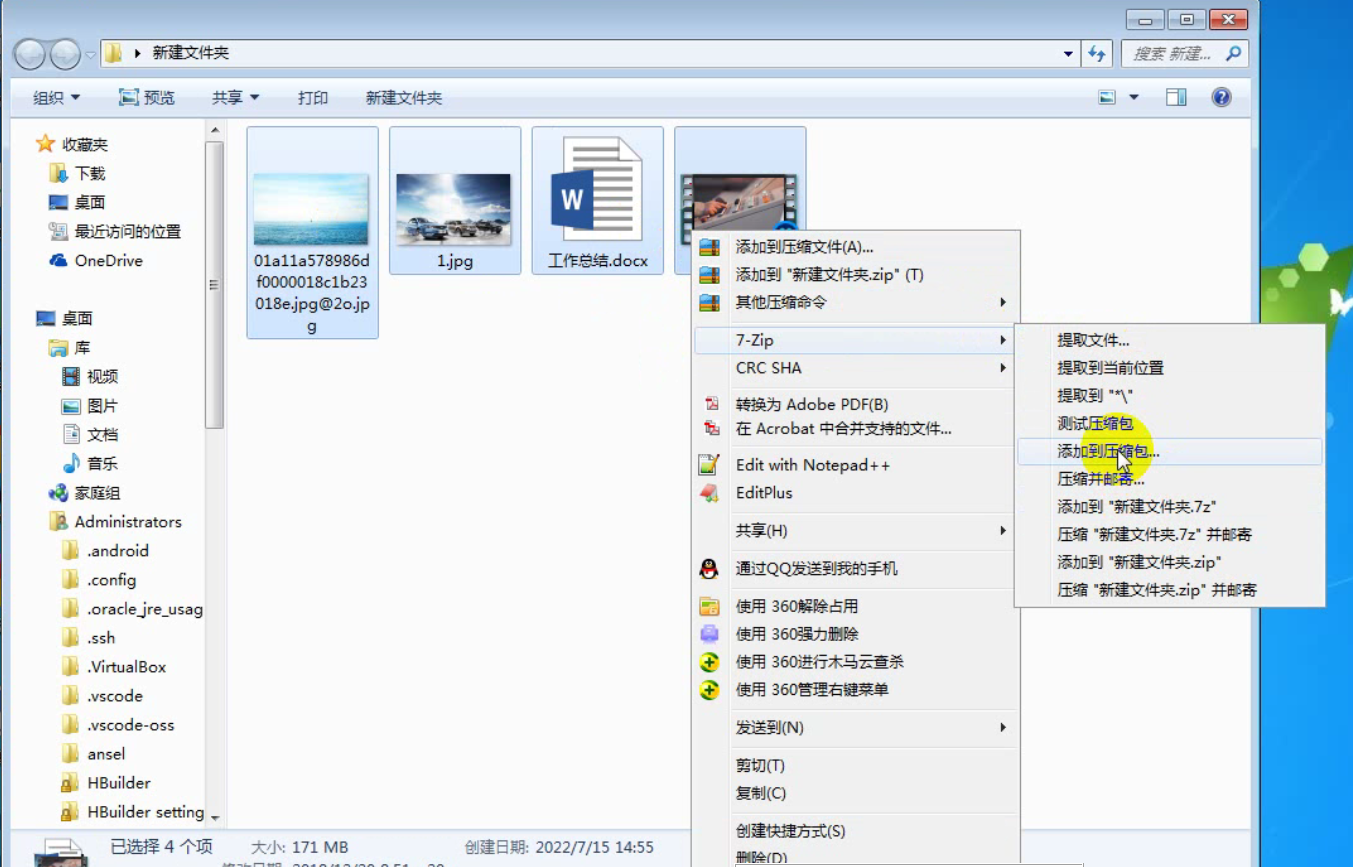The height and width of the screenshot is (867, 1353).
Task: Open the Help question mark icon
Action: point(1221,97)
